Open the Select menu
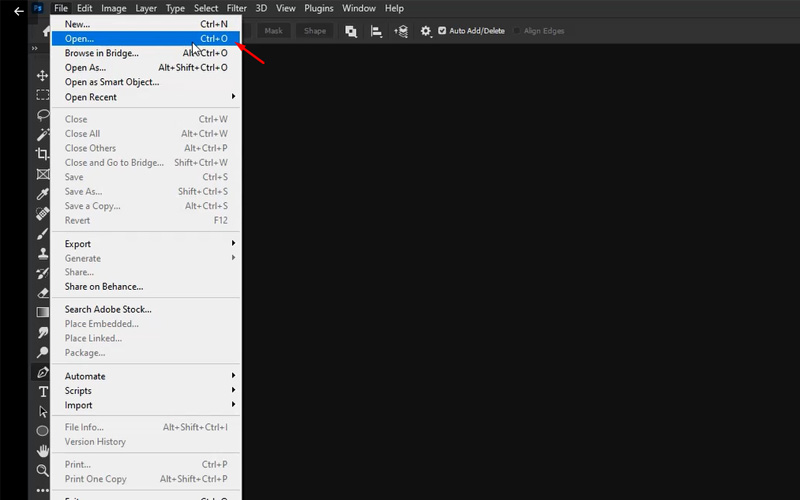 coord(206,8)
